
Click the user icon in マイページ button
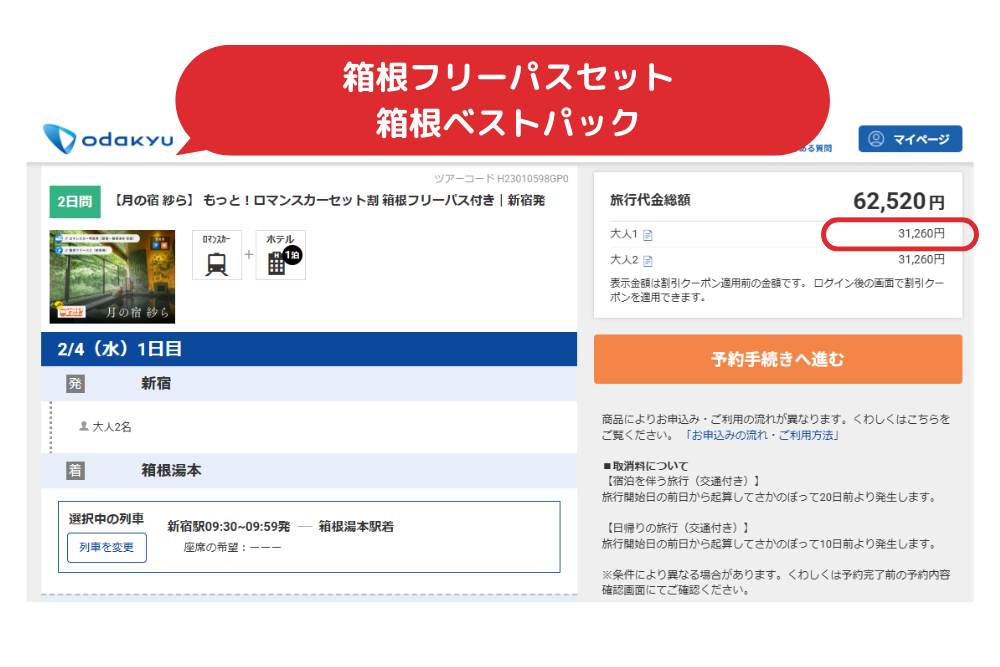pos(877,139)
